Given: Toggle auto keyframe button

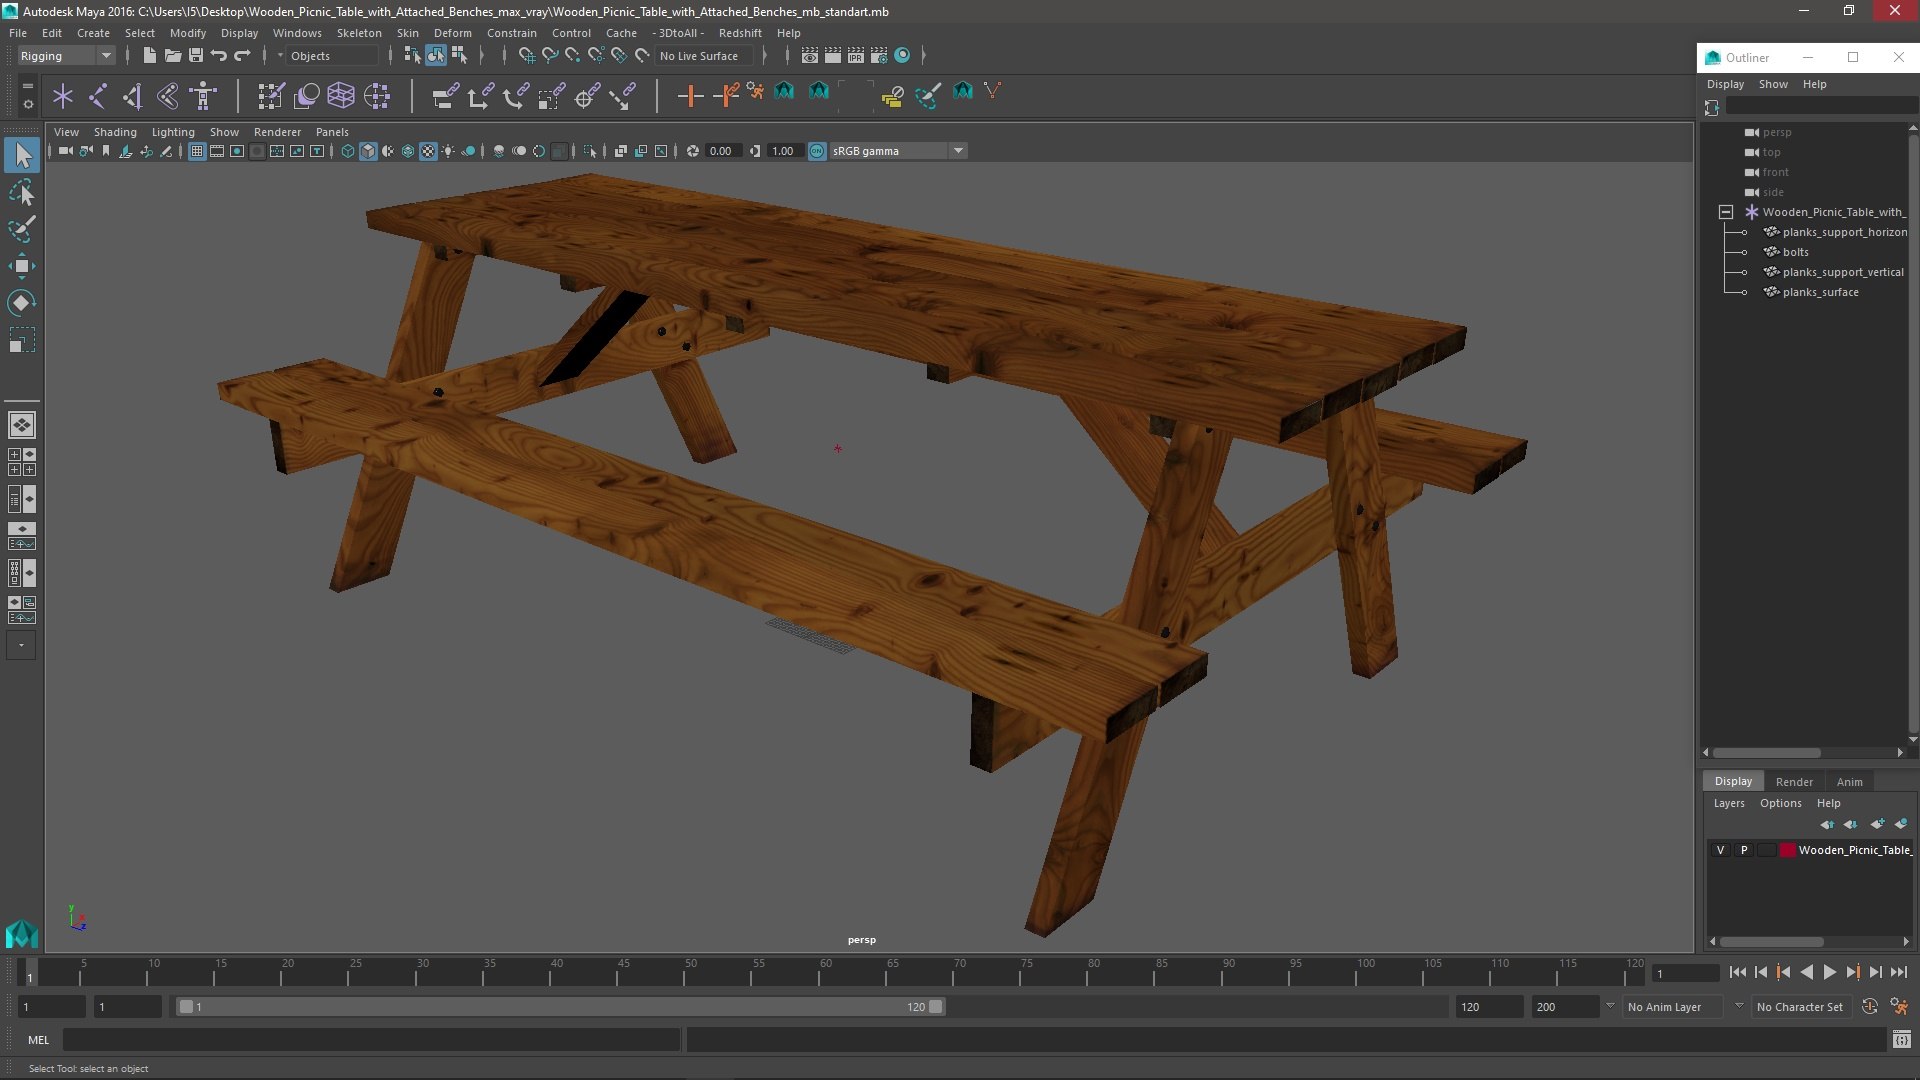Looking at the screenshot, I should pos(1870,1007).
